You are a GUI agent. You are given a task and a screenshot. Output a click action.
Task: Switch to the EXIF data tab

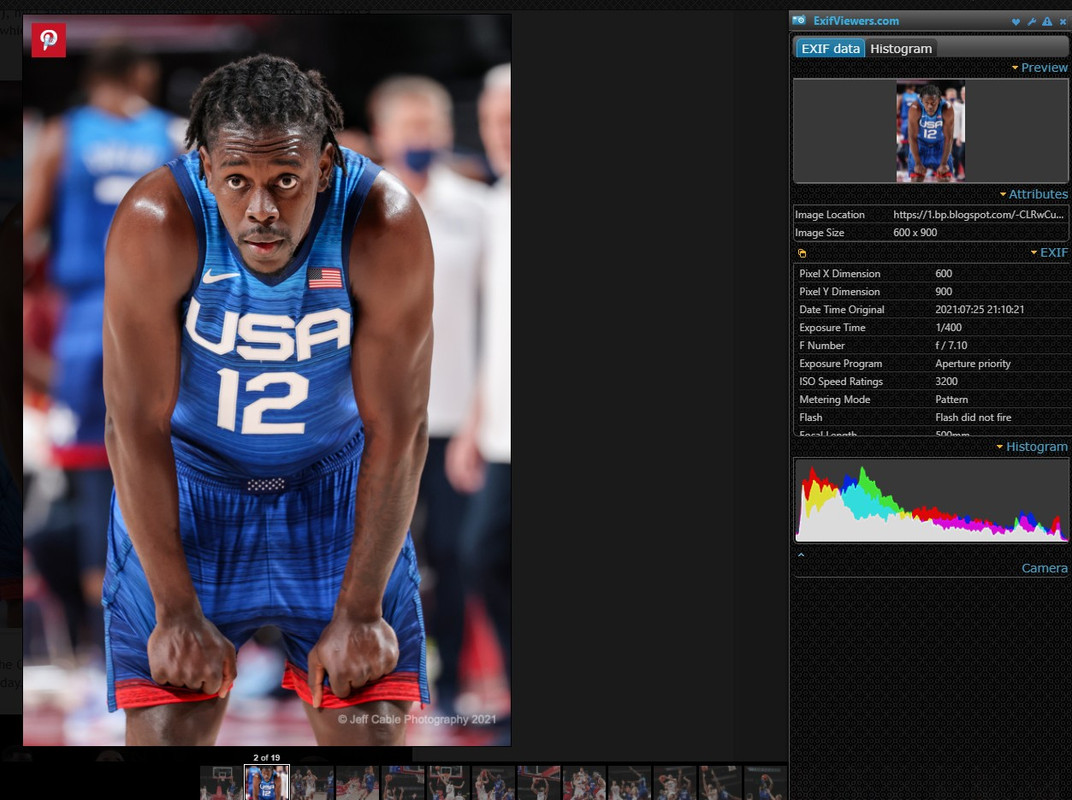830,49
